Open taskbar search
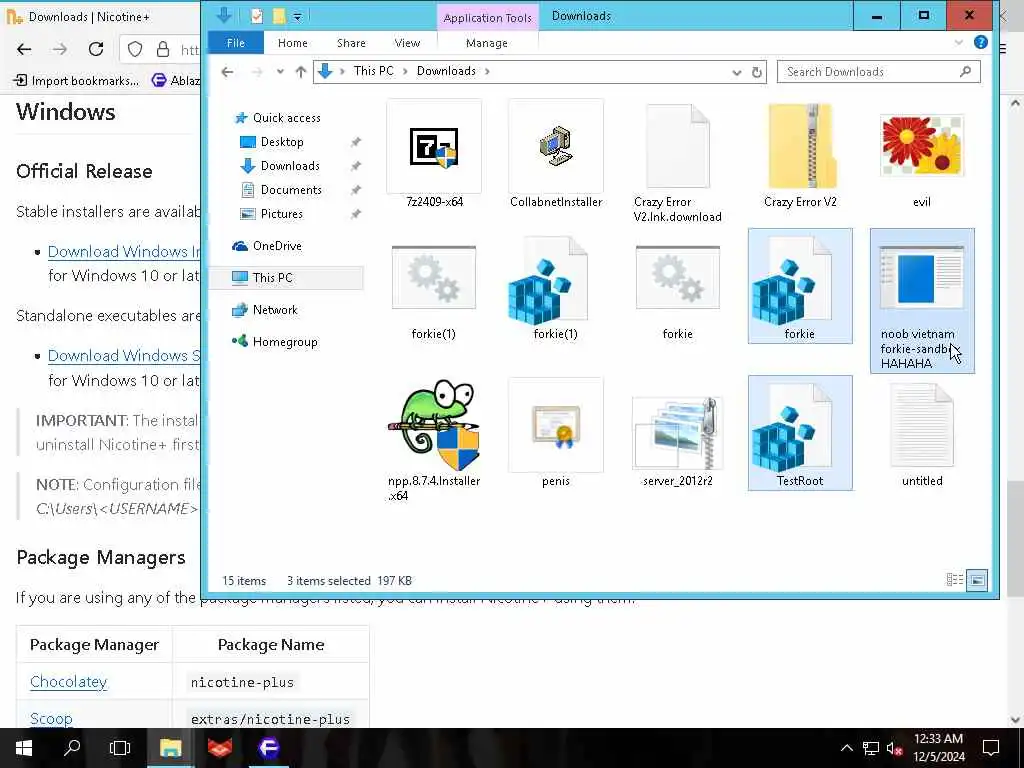The image size is (1024, 768). click(x=72, y=748)
